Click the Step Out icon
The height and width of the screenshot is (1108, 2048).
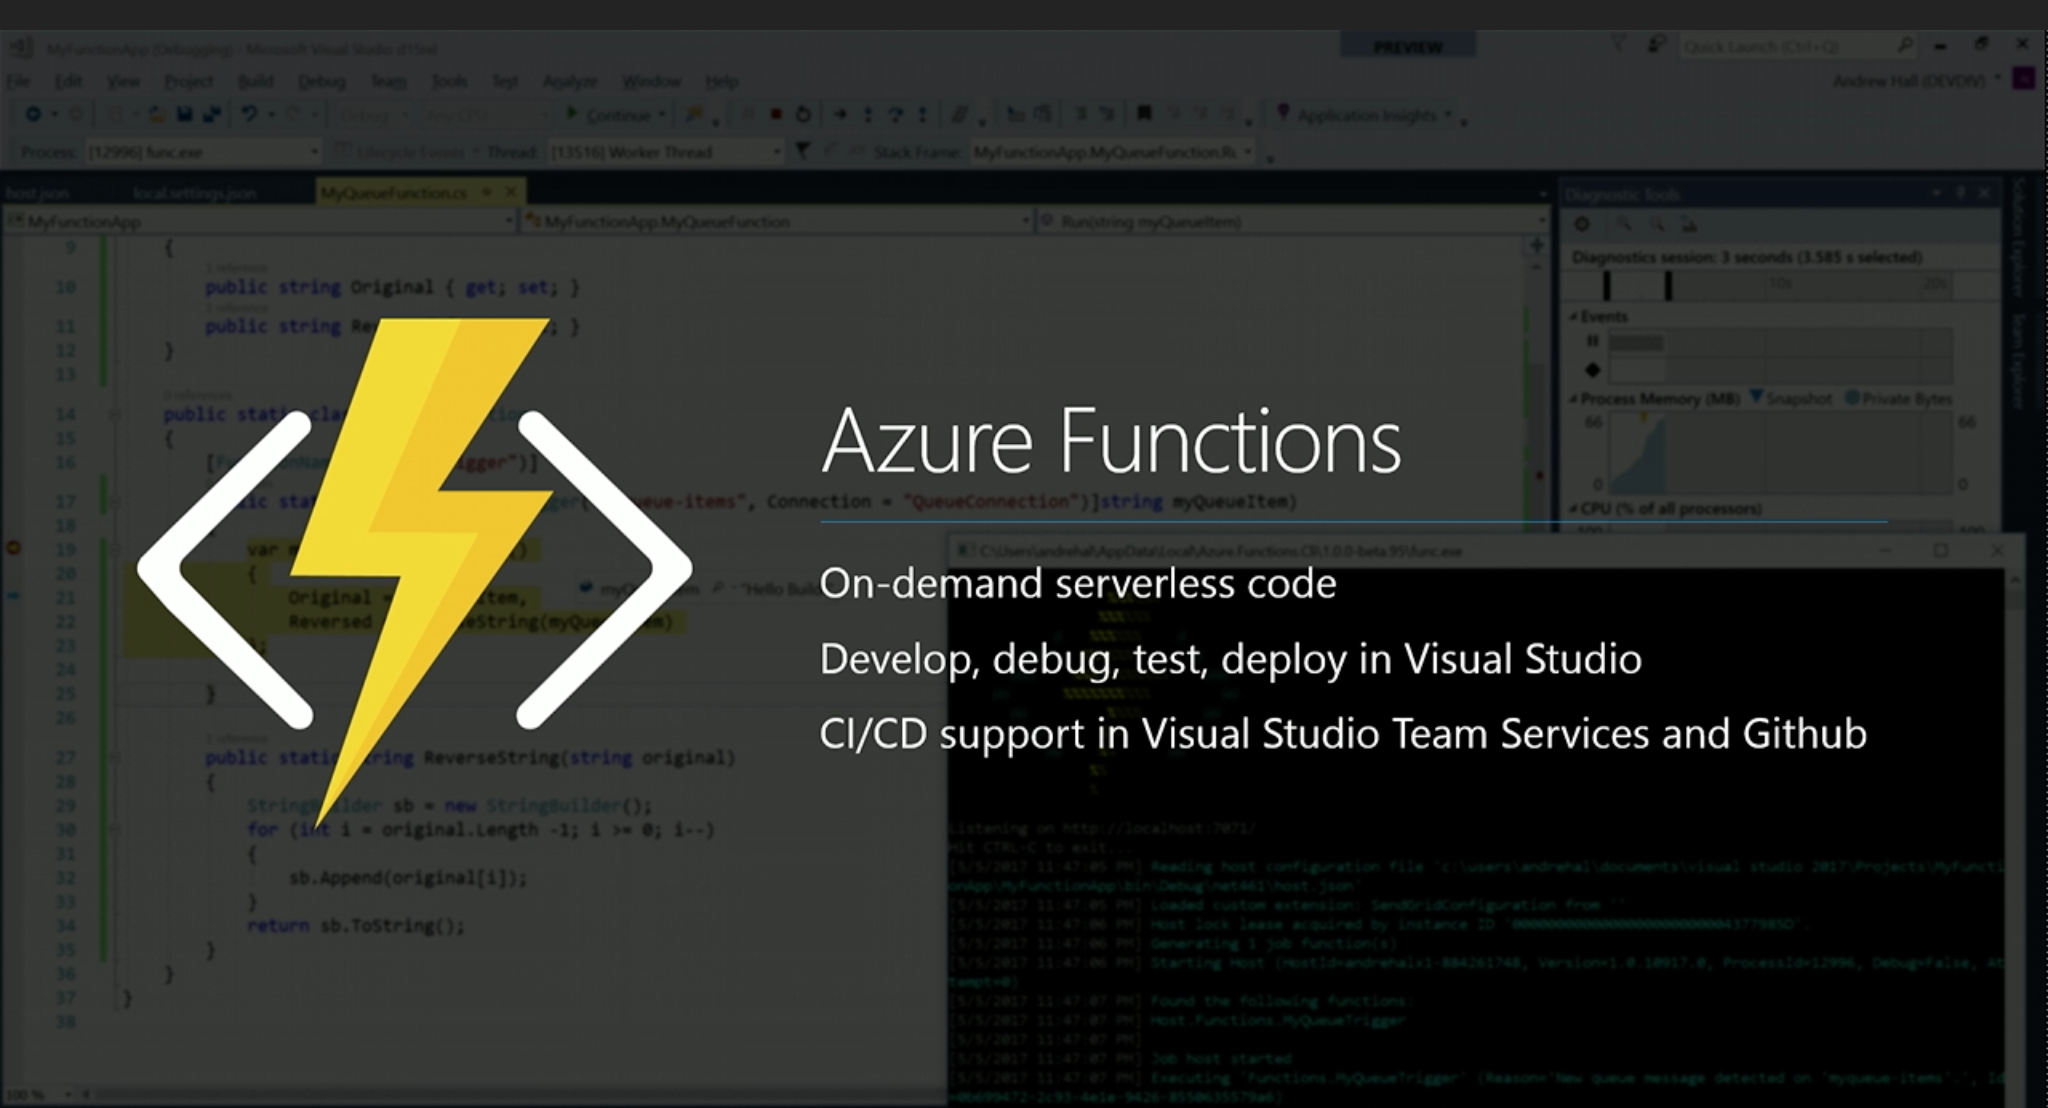[922, 115]
